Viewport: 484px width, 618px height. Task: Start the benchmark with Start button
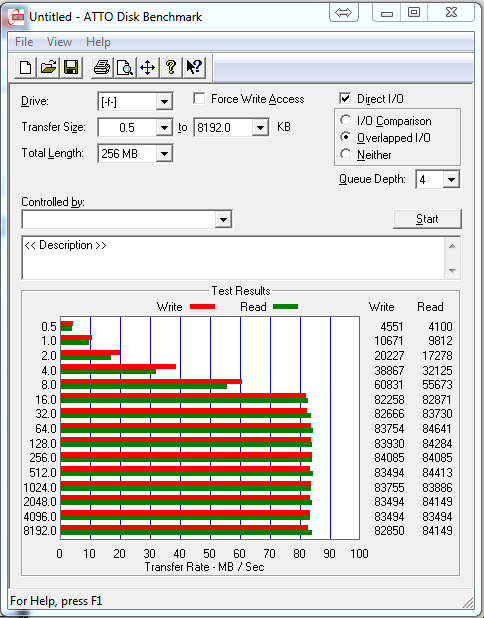coord(427,219)
